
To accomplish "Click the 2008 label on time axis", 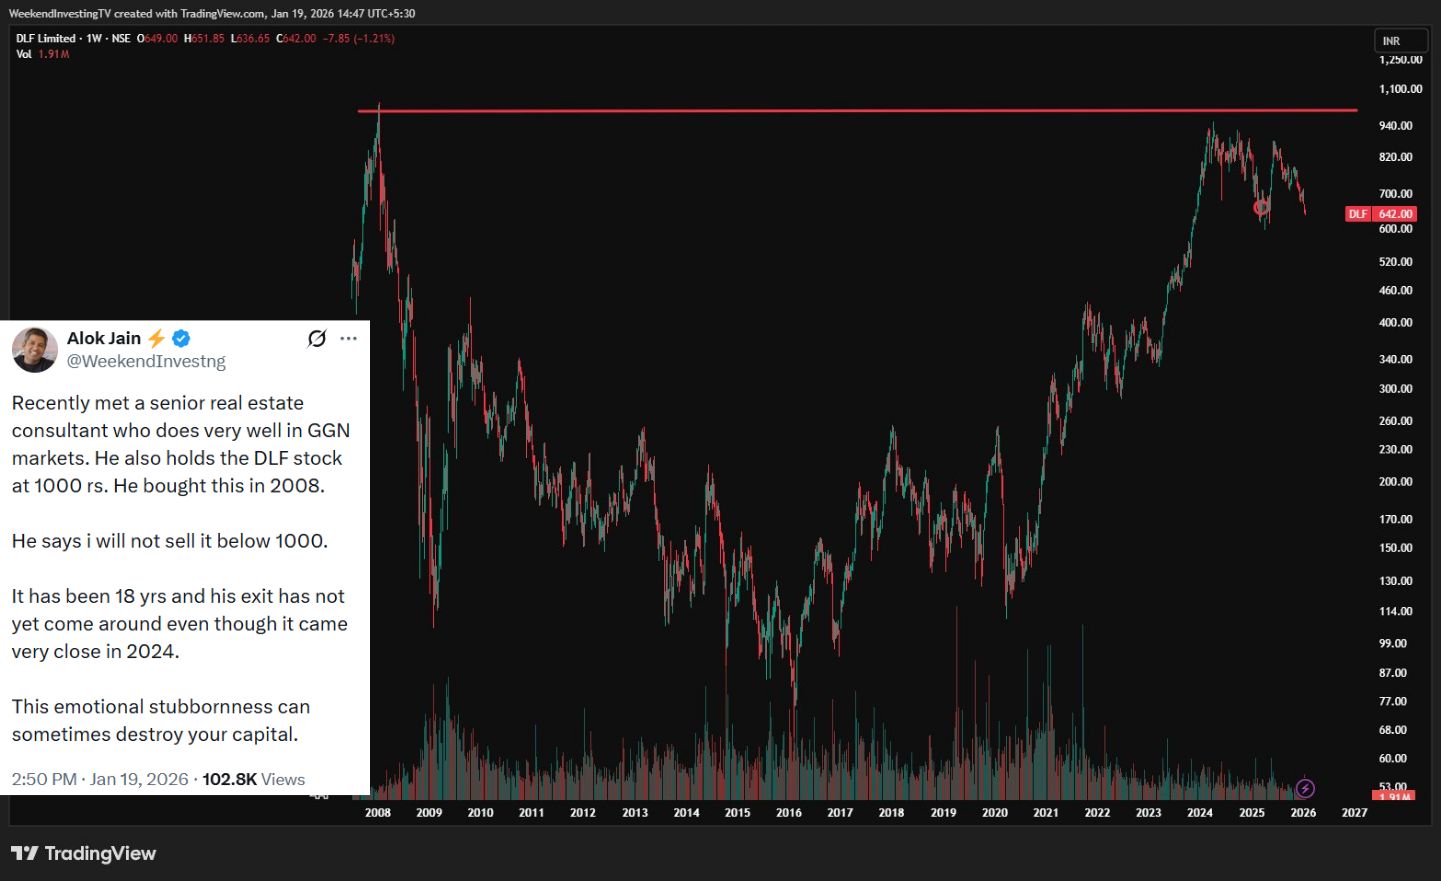I will click(x=378, y=813).
